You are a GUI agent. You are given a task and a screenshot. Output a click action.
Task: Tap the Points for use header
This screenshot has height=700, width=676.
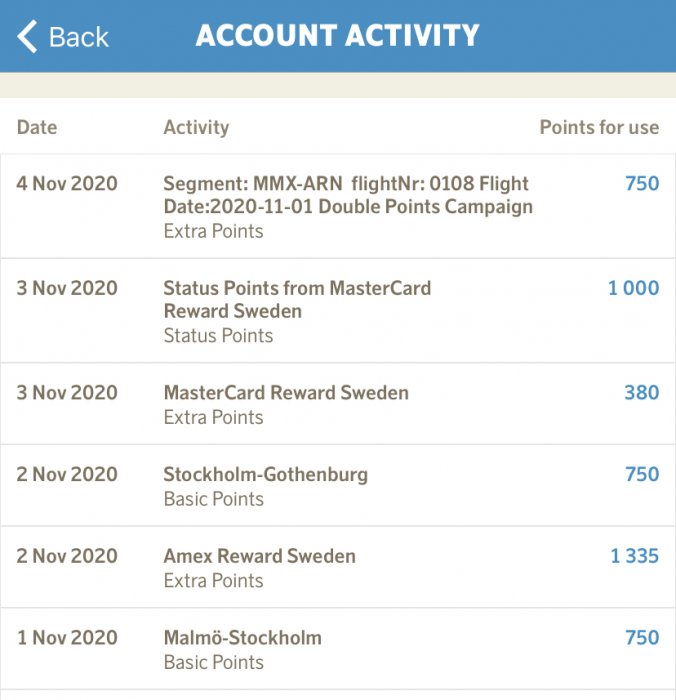click(598, 127)
